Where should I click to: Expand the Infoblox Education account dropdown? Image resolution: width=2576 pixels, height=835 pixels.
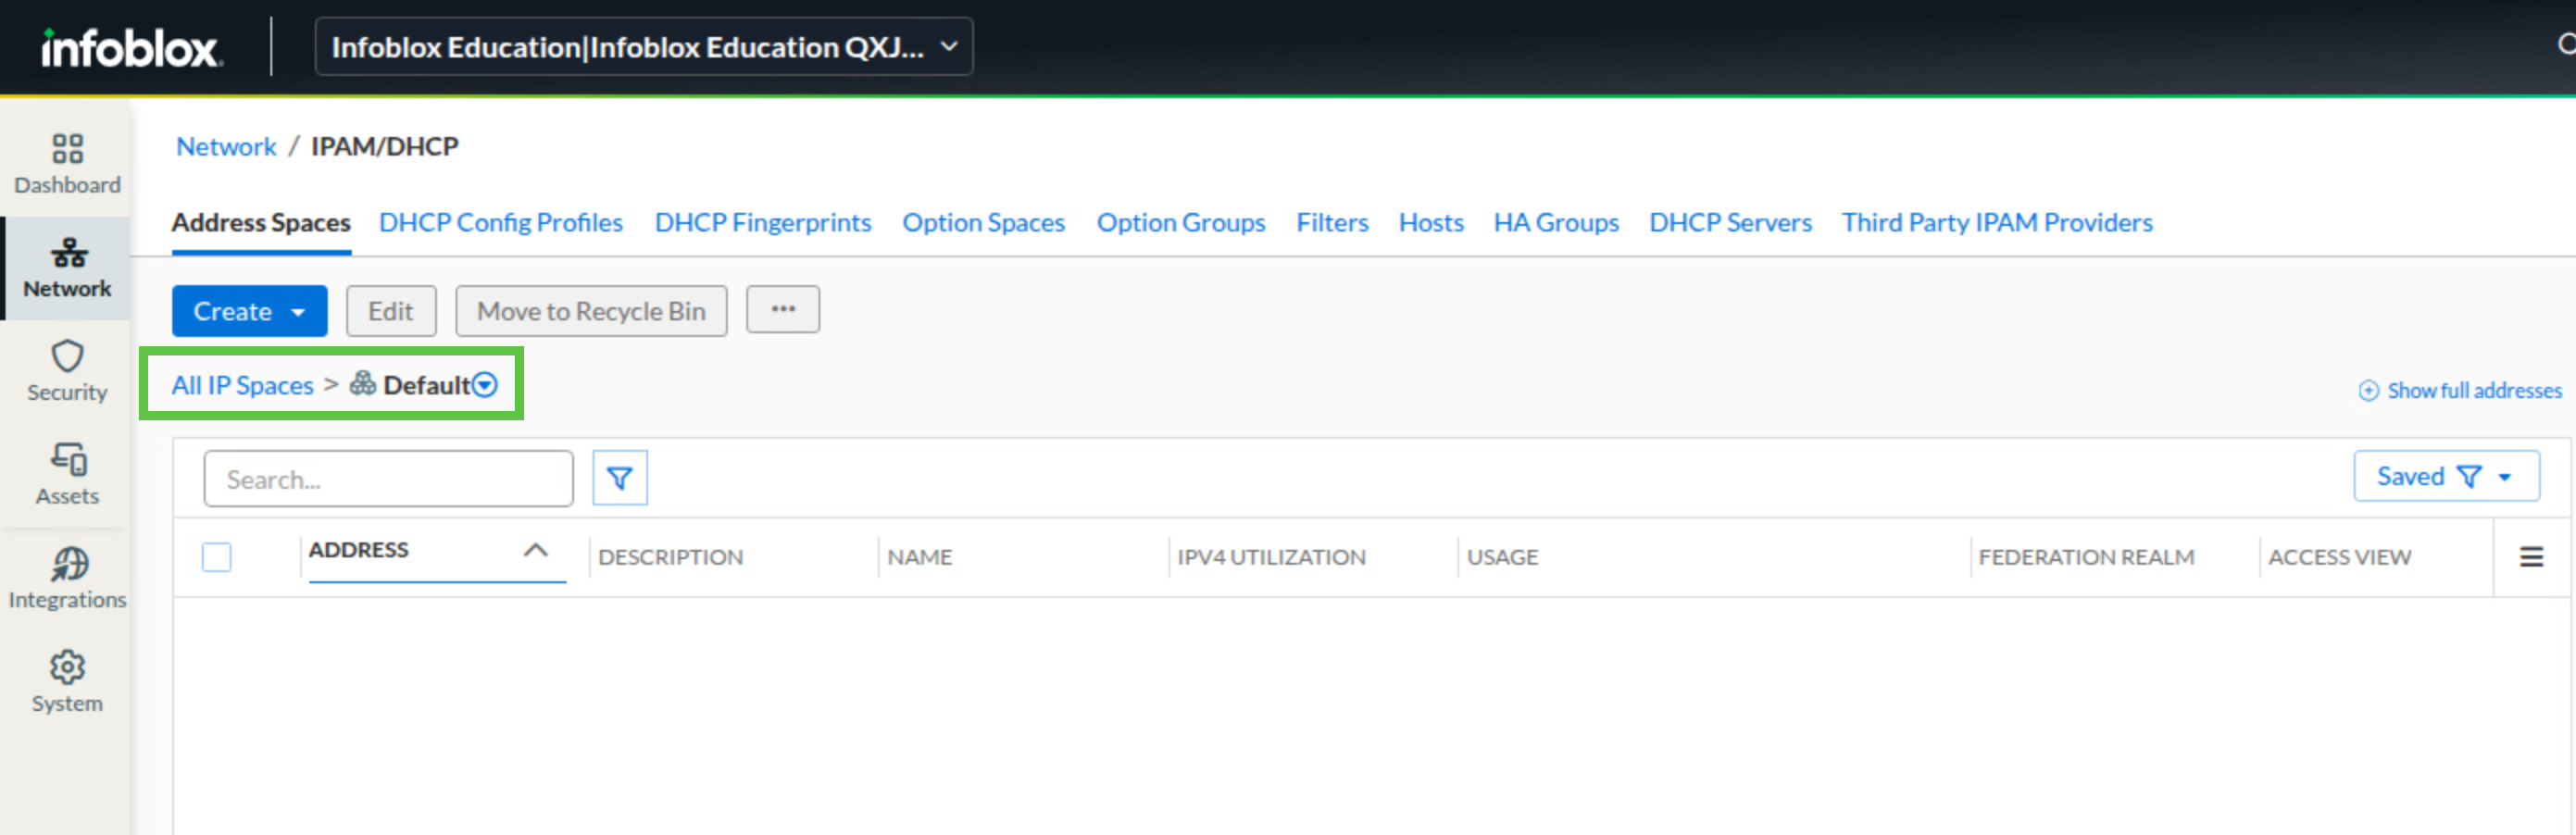click(644, 47)
